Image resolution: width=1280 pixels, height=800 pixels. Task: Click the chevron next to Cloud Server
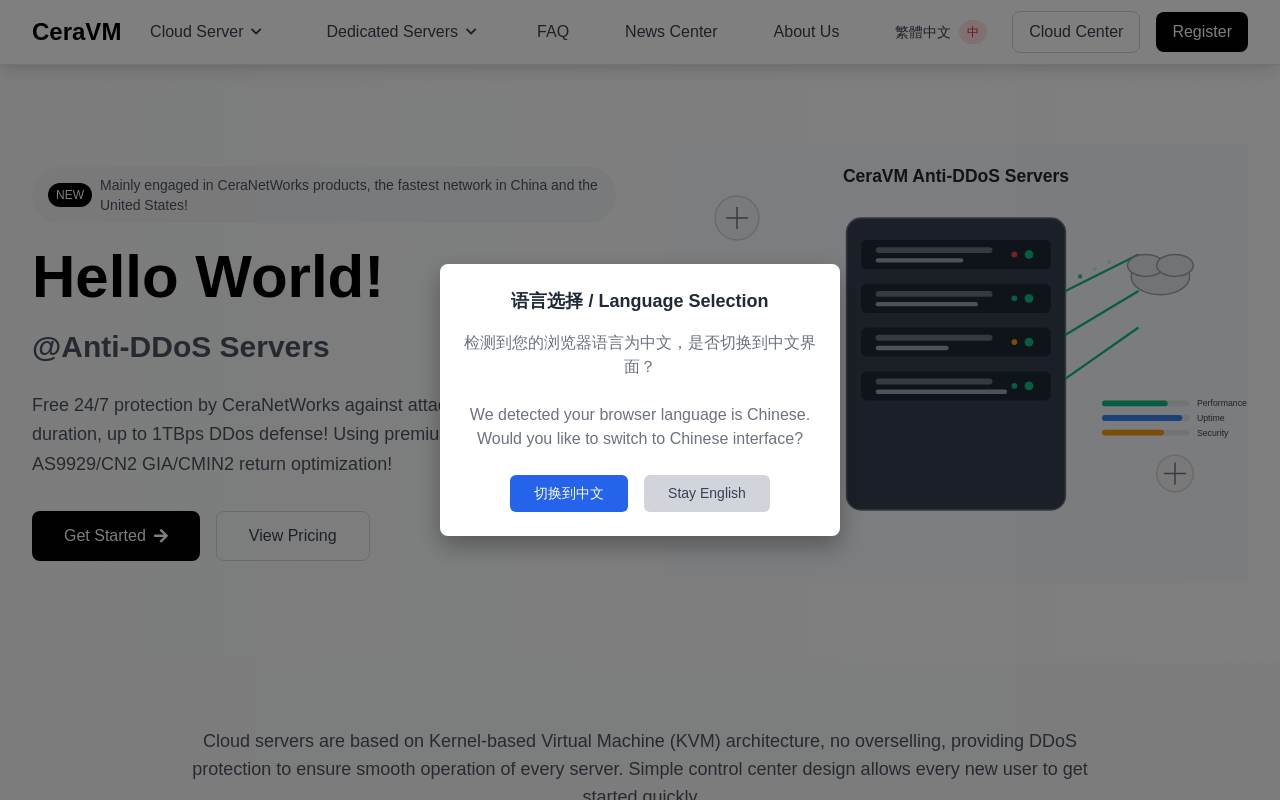(256, 32)
